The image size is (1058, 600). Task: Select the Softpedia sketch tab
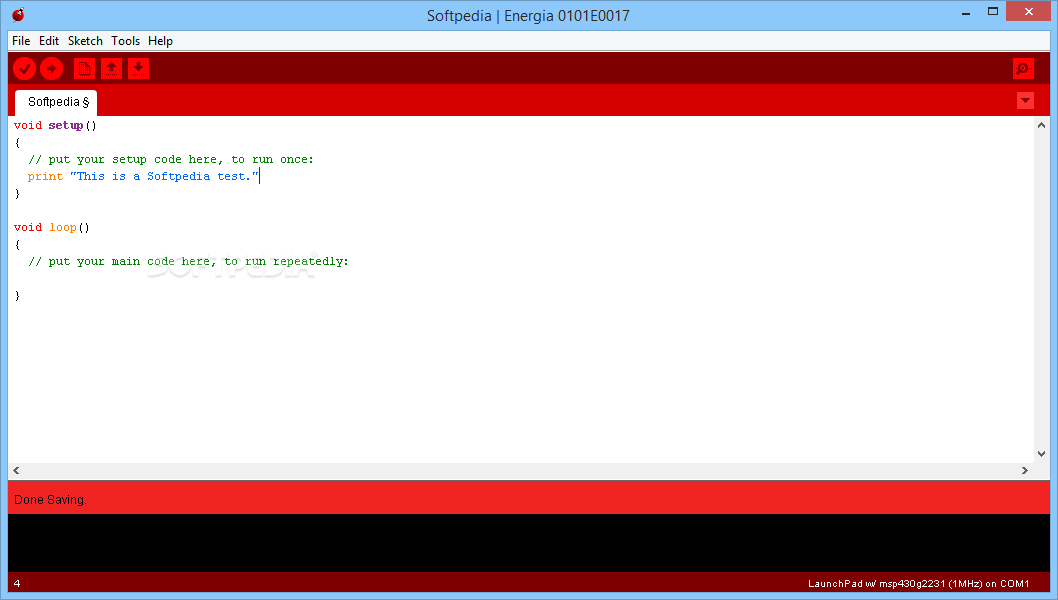[57, 103]
